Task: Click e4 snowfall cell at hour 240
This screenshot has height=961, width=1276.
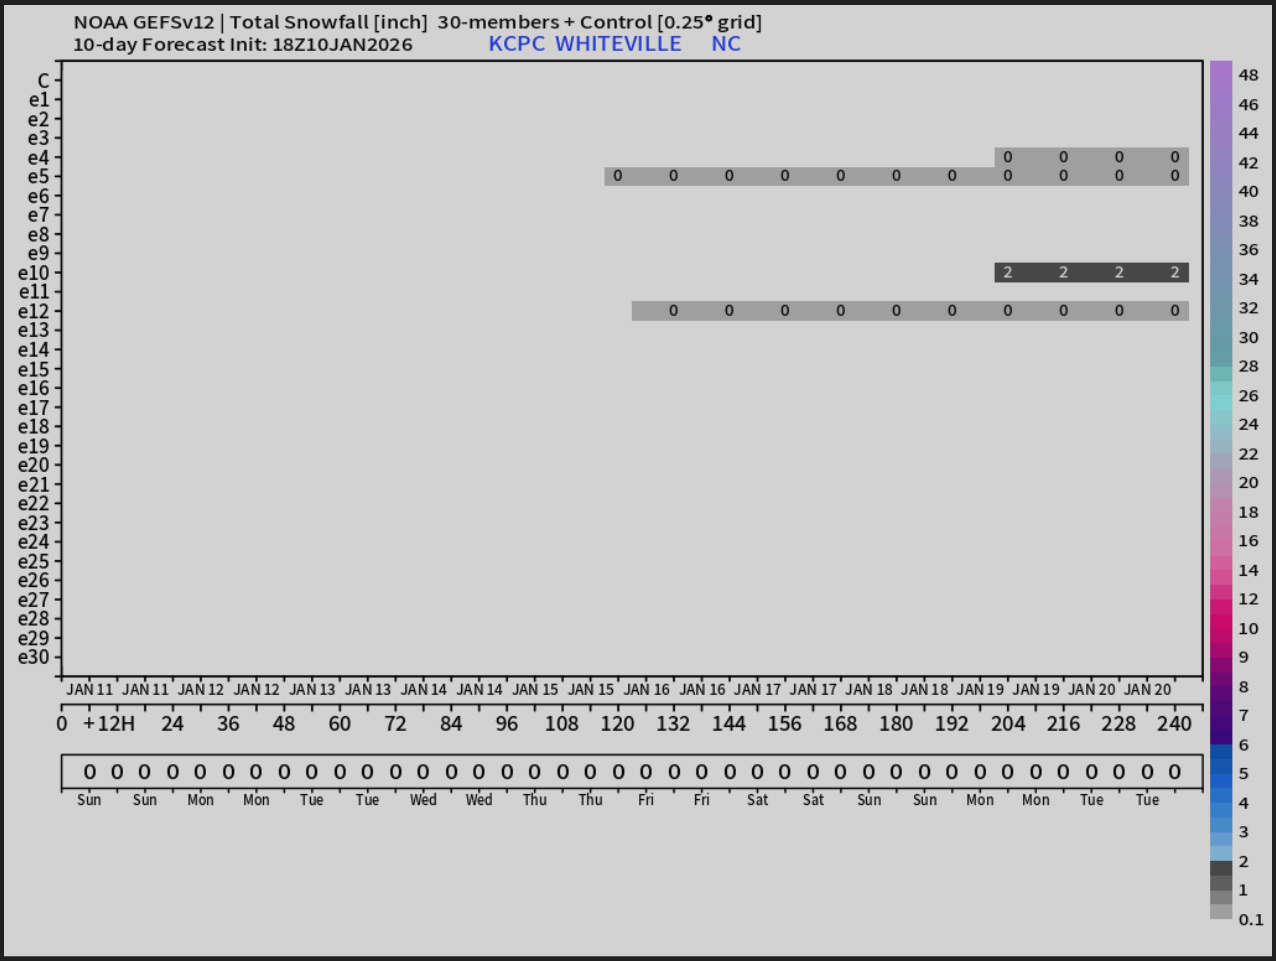Action: pyautogui.click(x=1174, y=157)
